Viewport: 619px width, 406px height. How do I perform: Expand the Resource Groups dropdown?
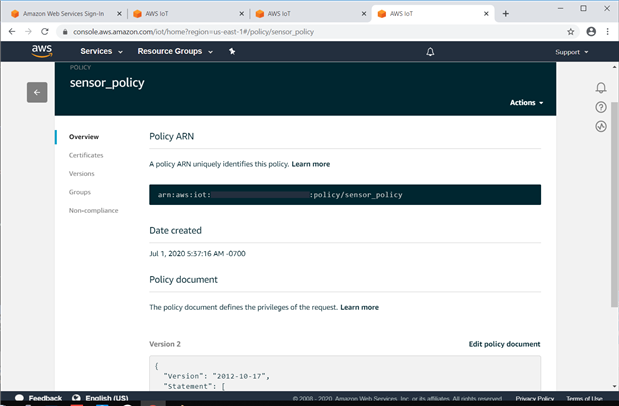pyautogui.click(x=174, y=51)
